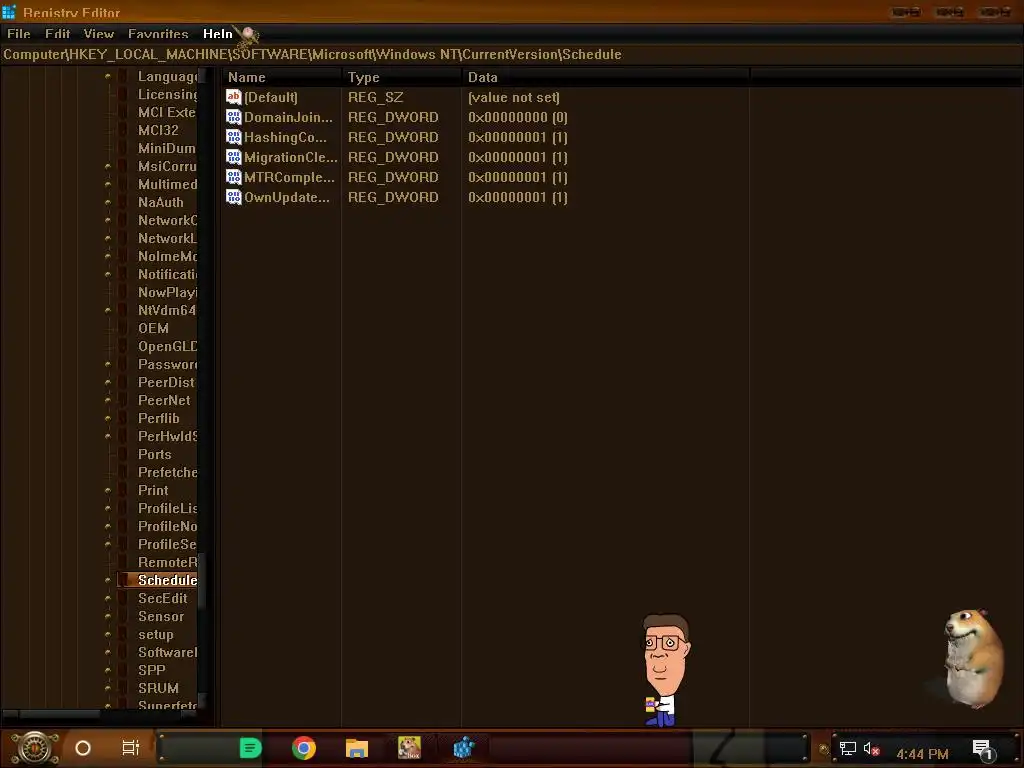Click the MCI32 folder icon
The image size is (1024, 768).
tap(123, 131)
